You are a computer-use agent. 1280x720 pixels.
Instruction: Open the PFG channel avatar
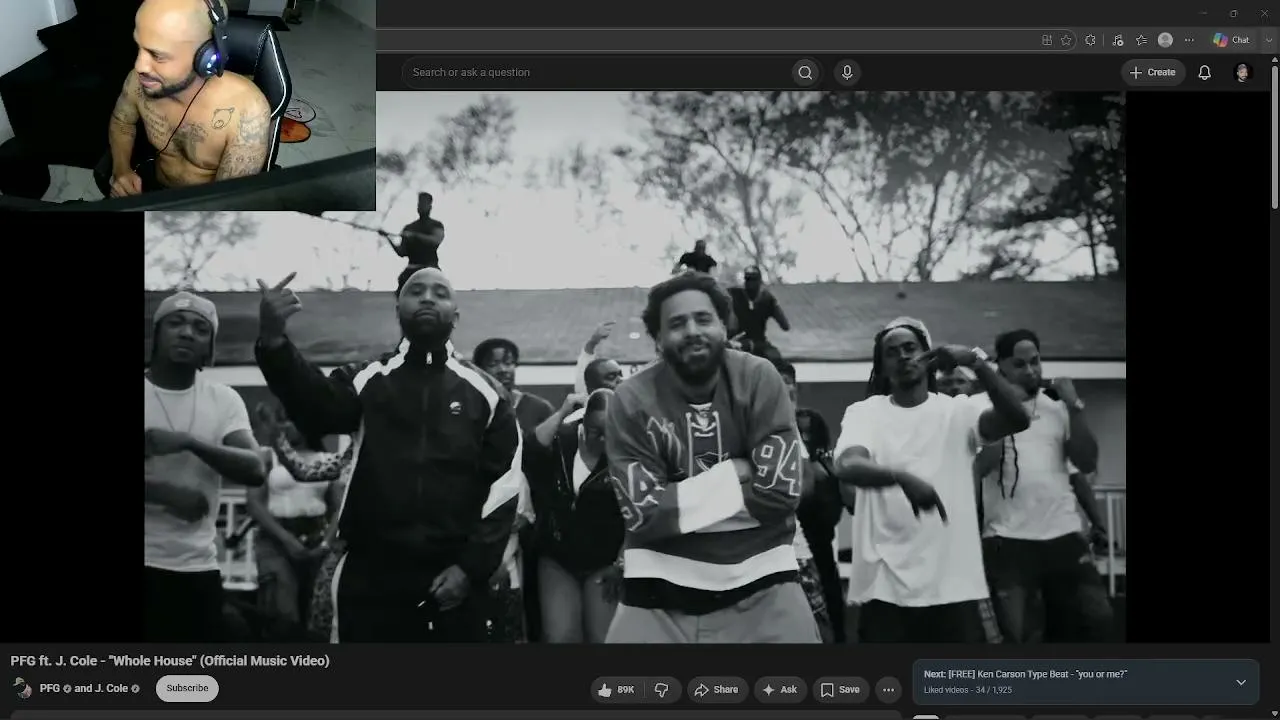22,688
